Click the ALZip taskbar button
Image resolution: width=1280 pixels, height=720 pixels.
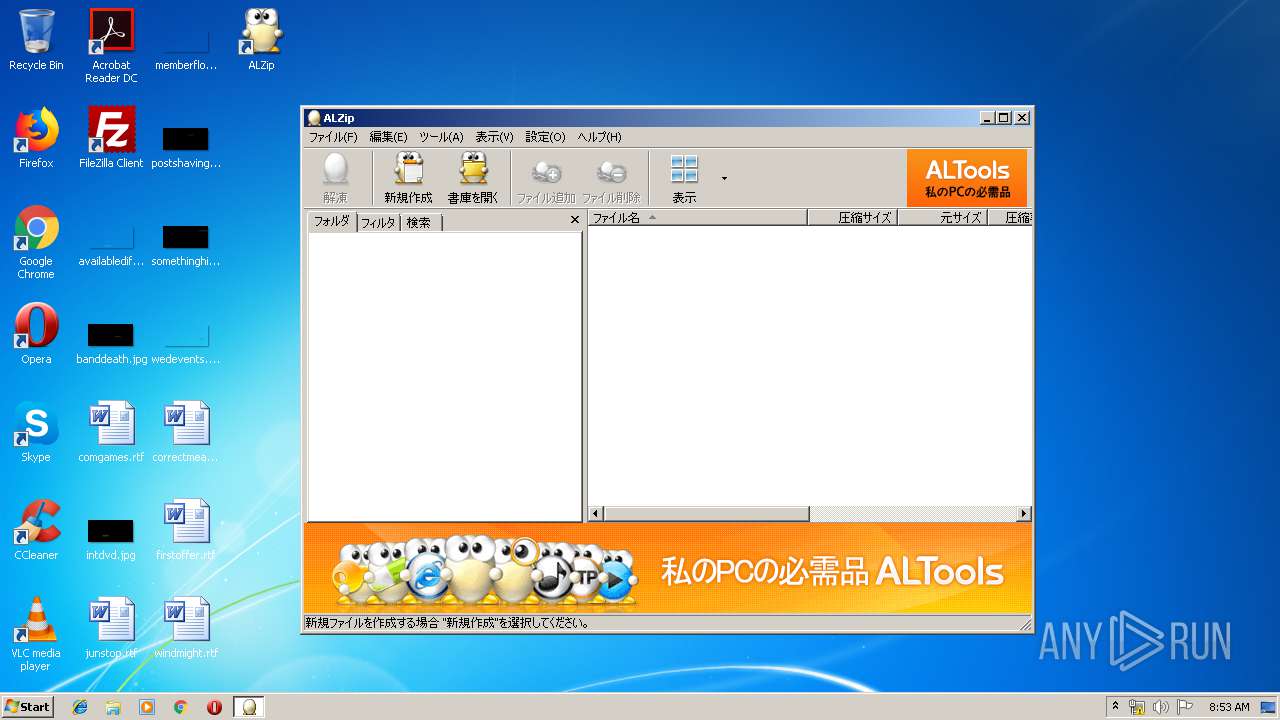click(249, 707)
